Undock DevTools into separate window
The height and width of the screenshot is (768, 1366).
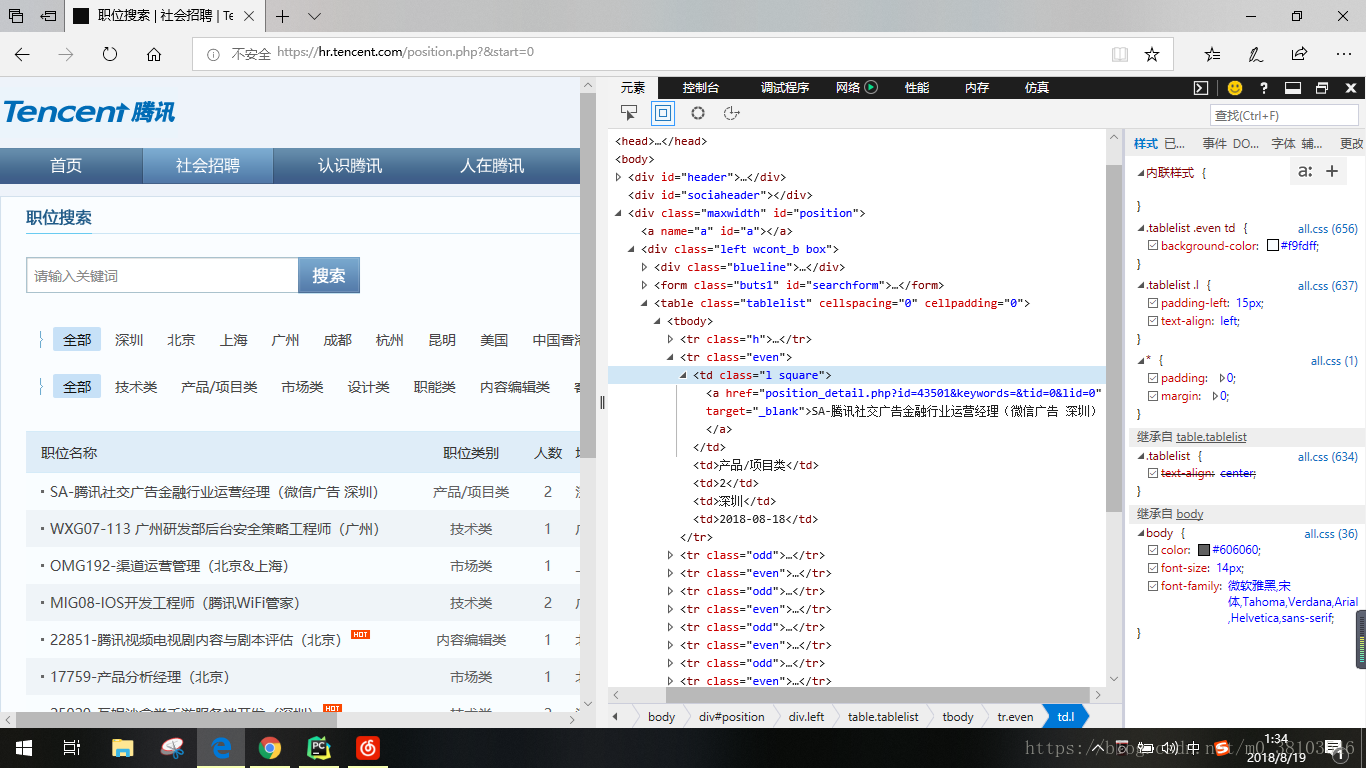(1322, 88)
